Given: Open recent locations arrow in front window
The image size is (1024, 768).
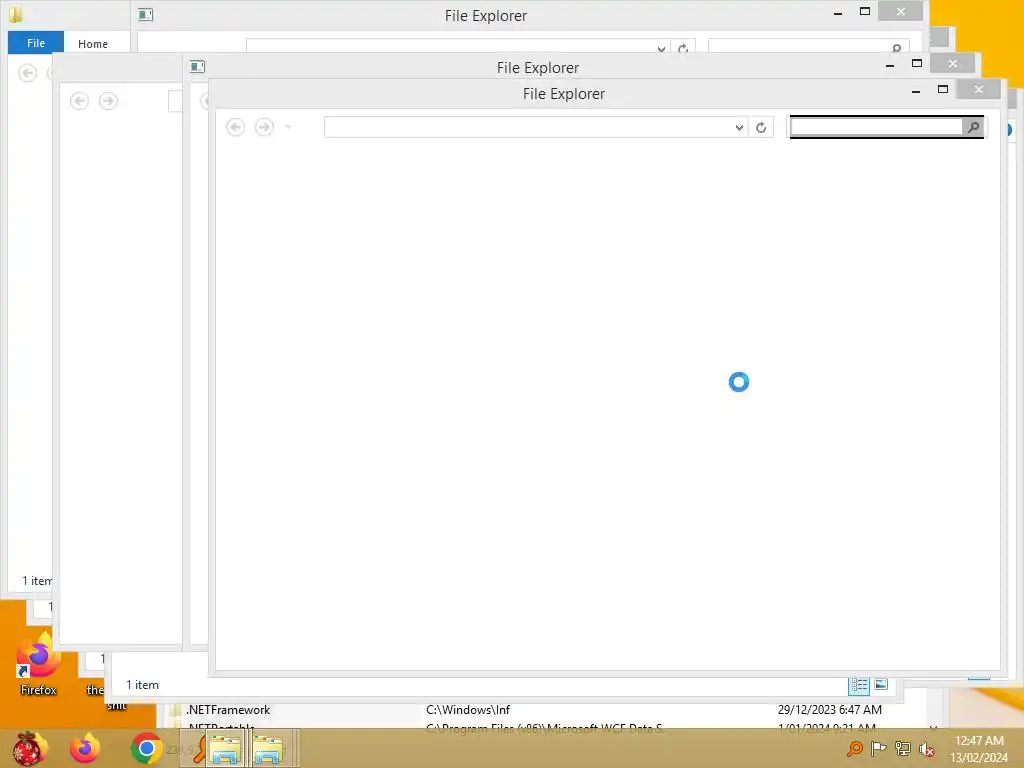Looking at the screenshot, I should pyautogui.click(x=288, y=127).
